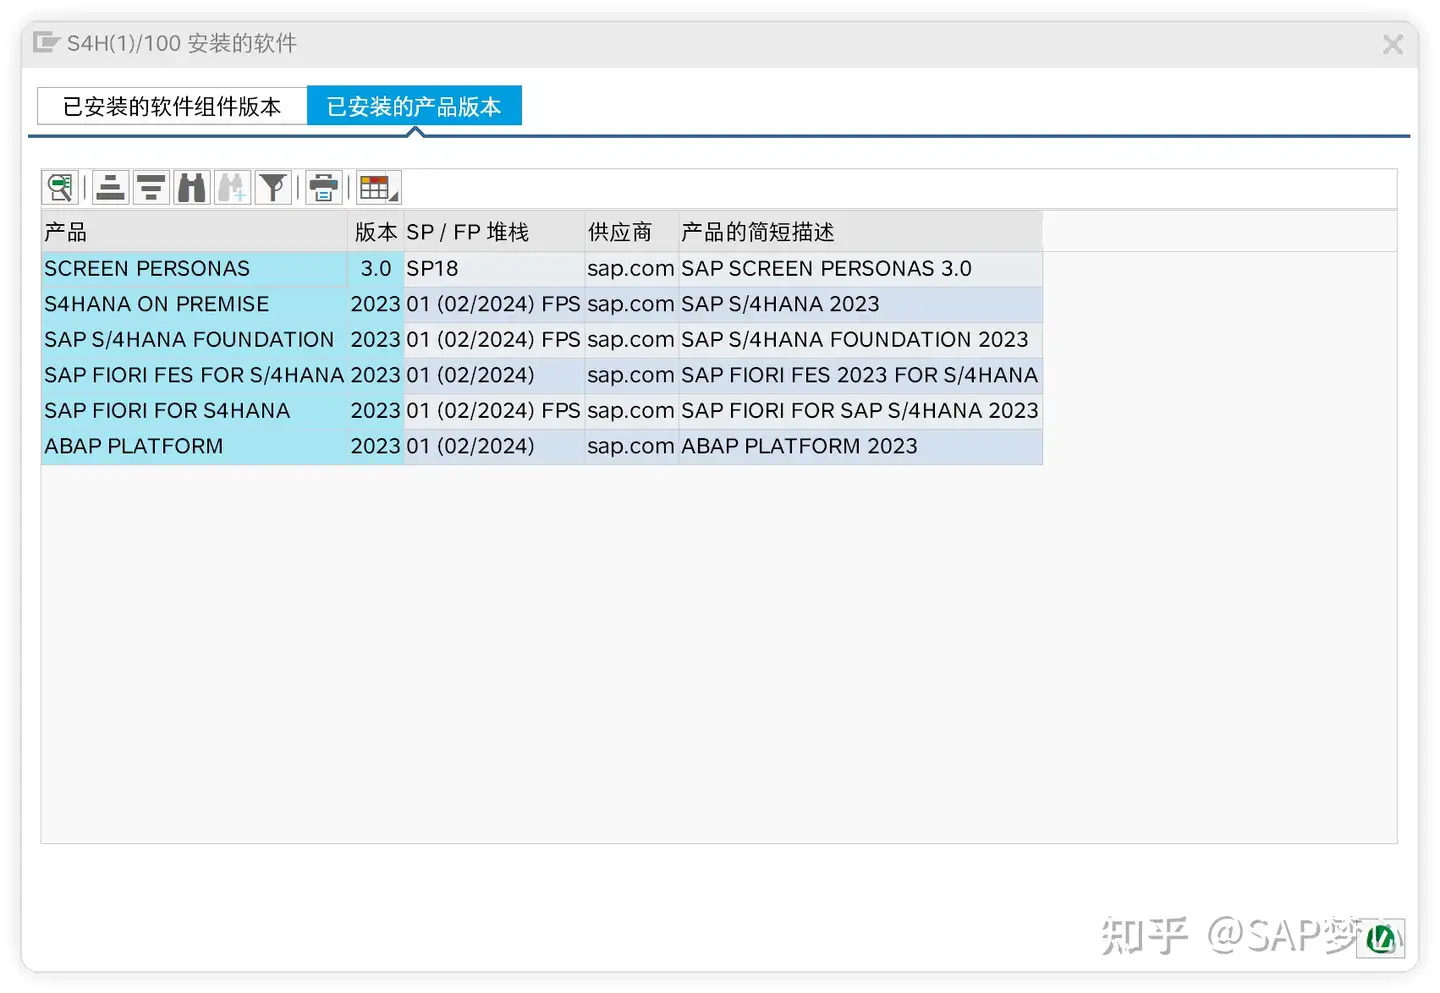Click stack cell in S4HANA ON PREMISE row
1440x993 pixels.
(494, 304)
